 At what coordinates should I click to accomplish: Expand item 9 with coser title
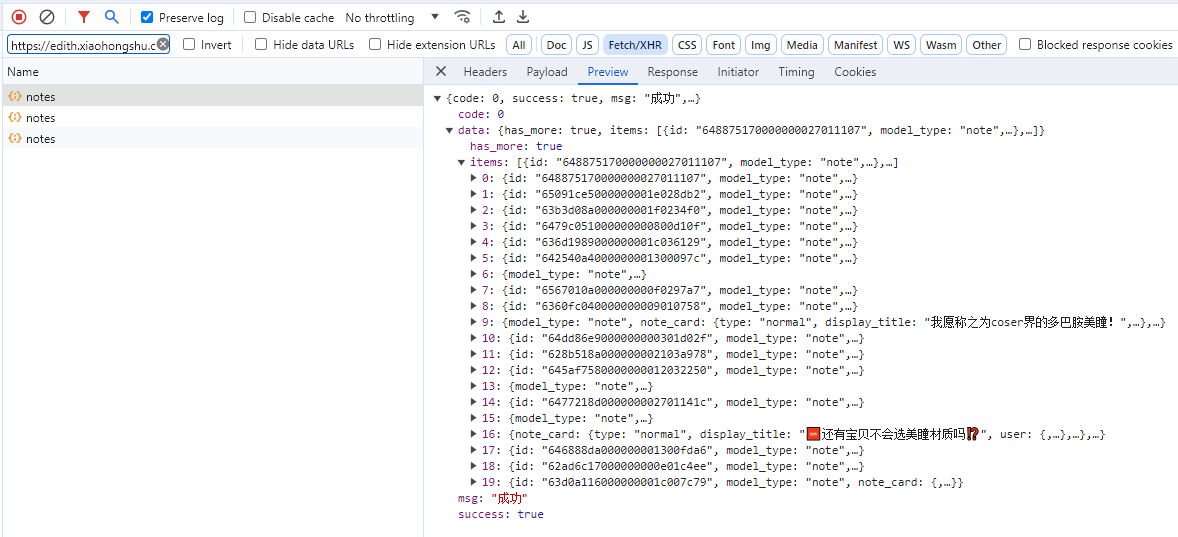pyautogui.click(x=474, y=322)
